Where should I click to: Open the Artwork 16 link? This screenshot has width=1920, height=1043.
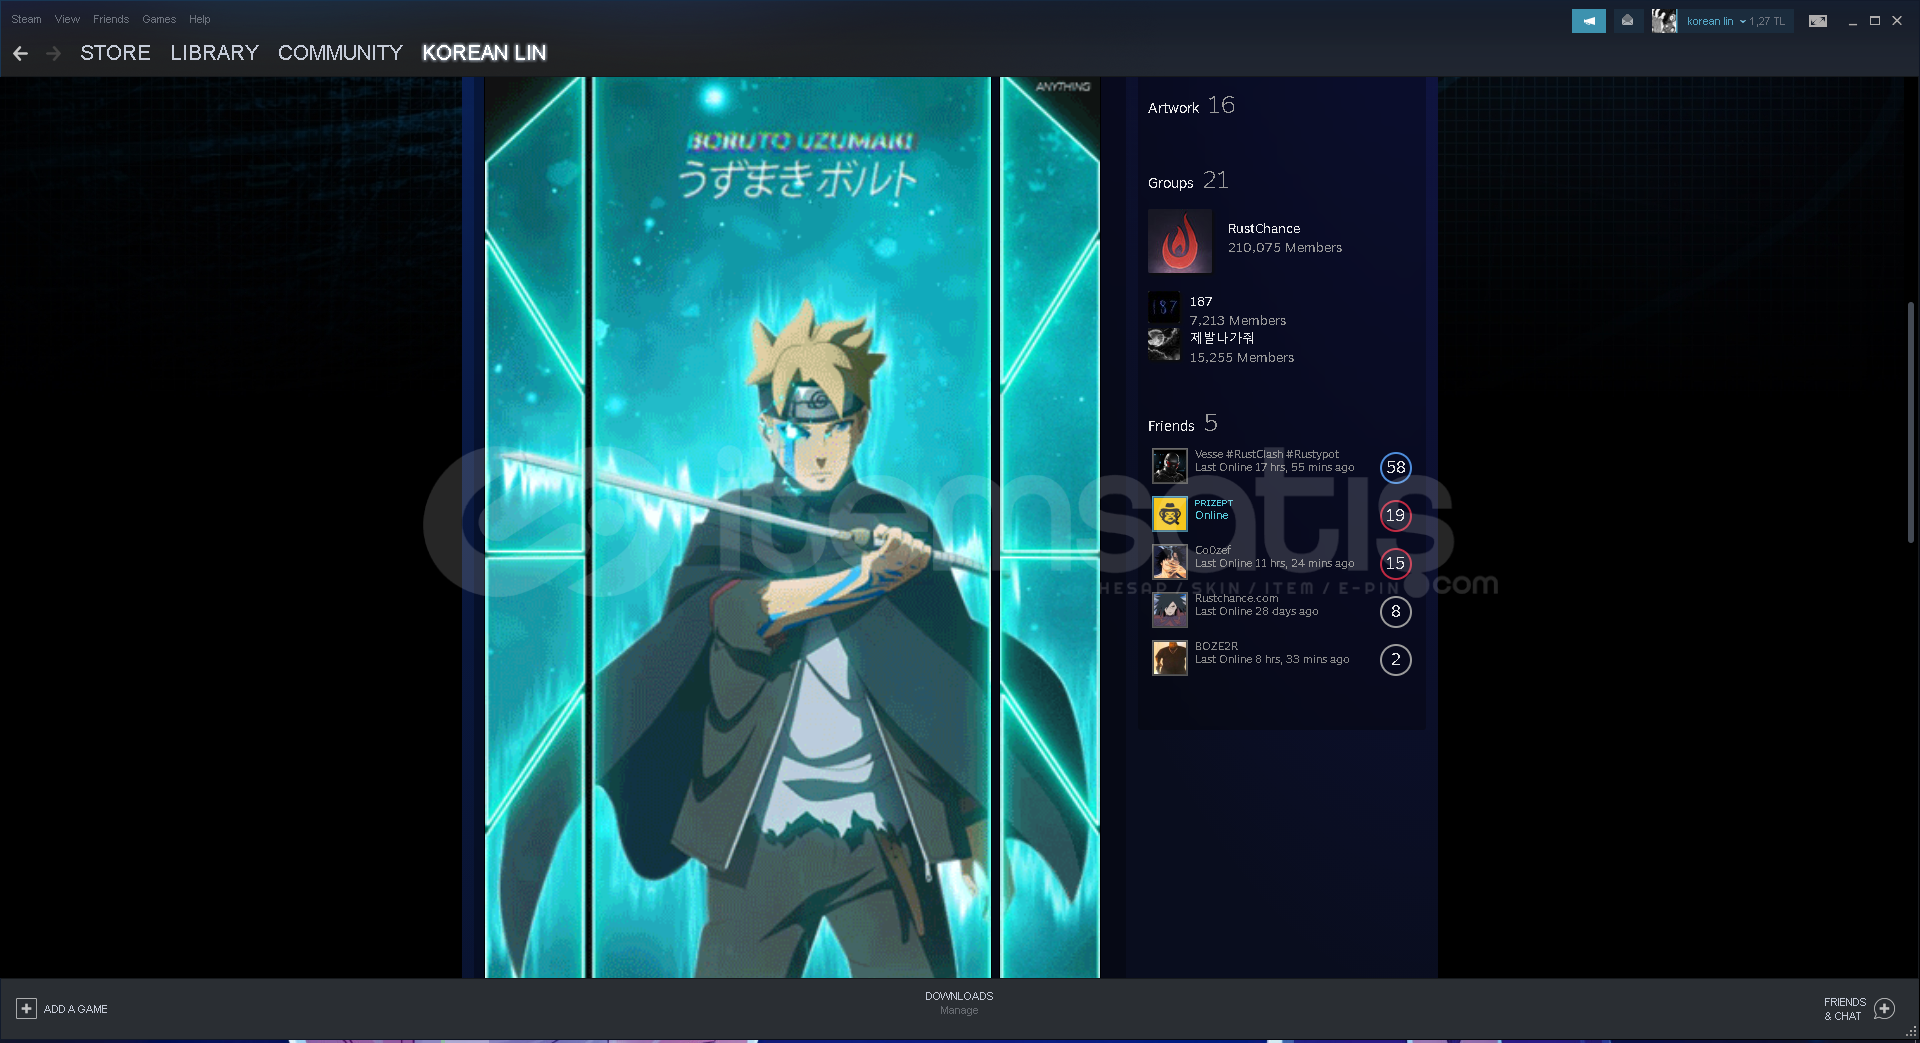1191,106
